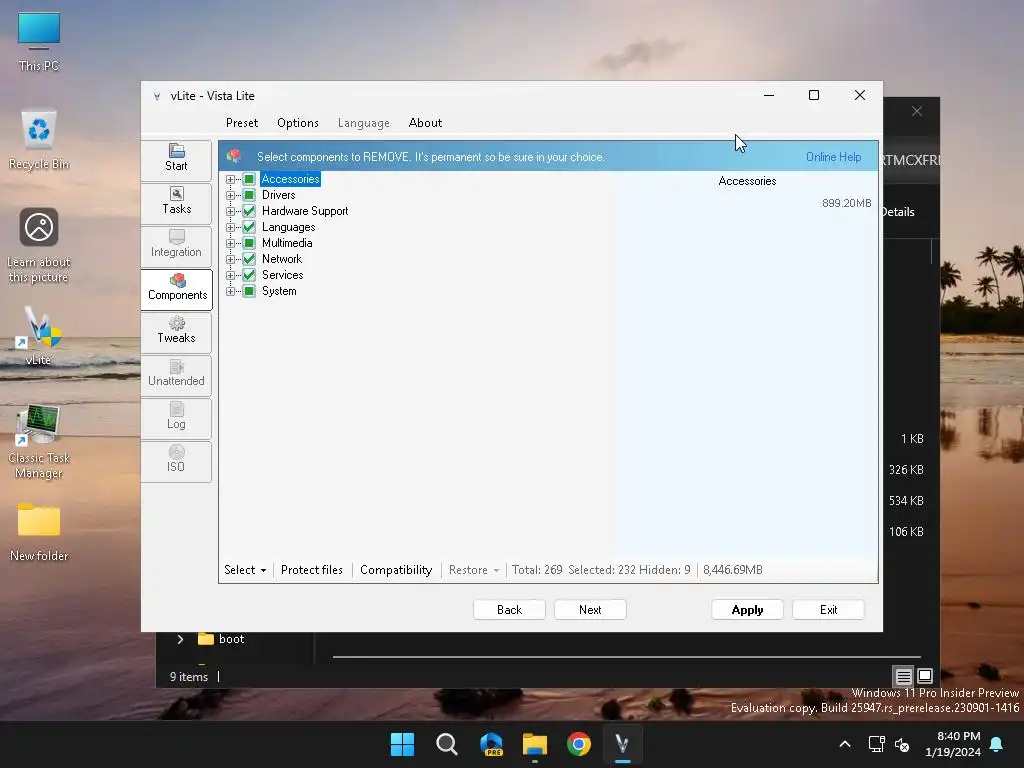Launch Edge Preview from taskbar
Image resolution: width=1024 pixels, height=768 pixels.
pos(491,744)
